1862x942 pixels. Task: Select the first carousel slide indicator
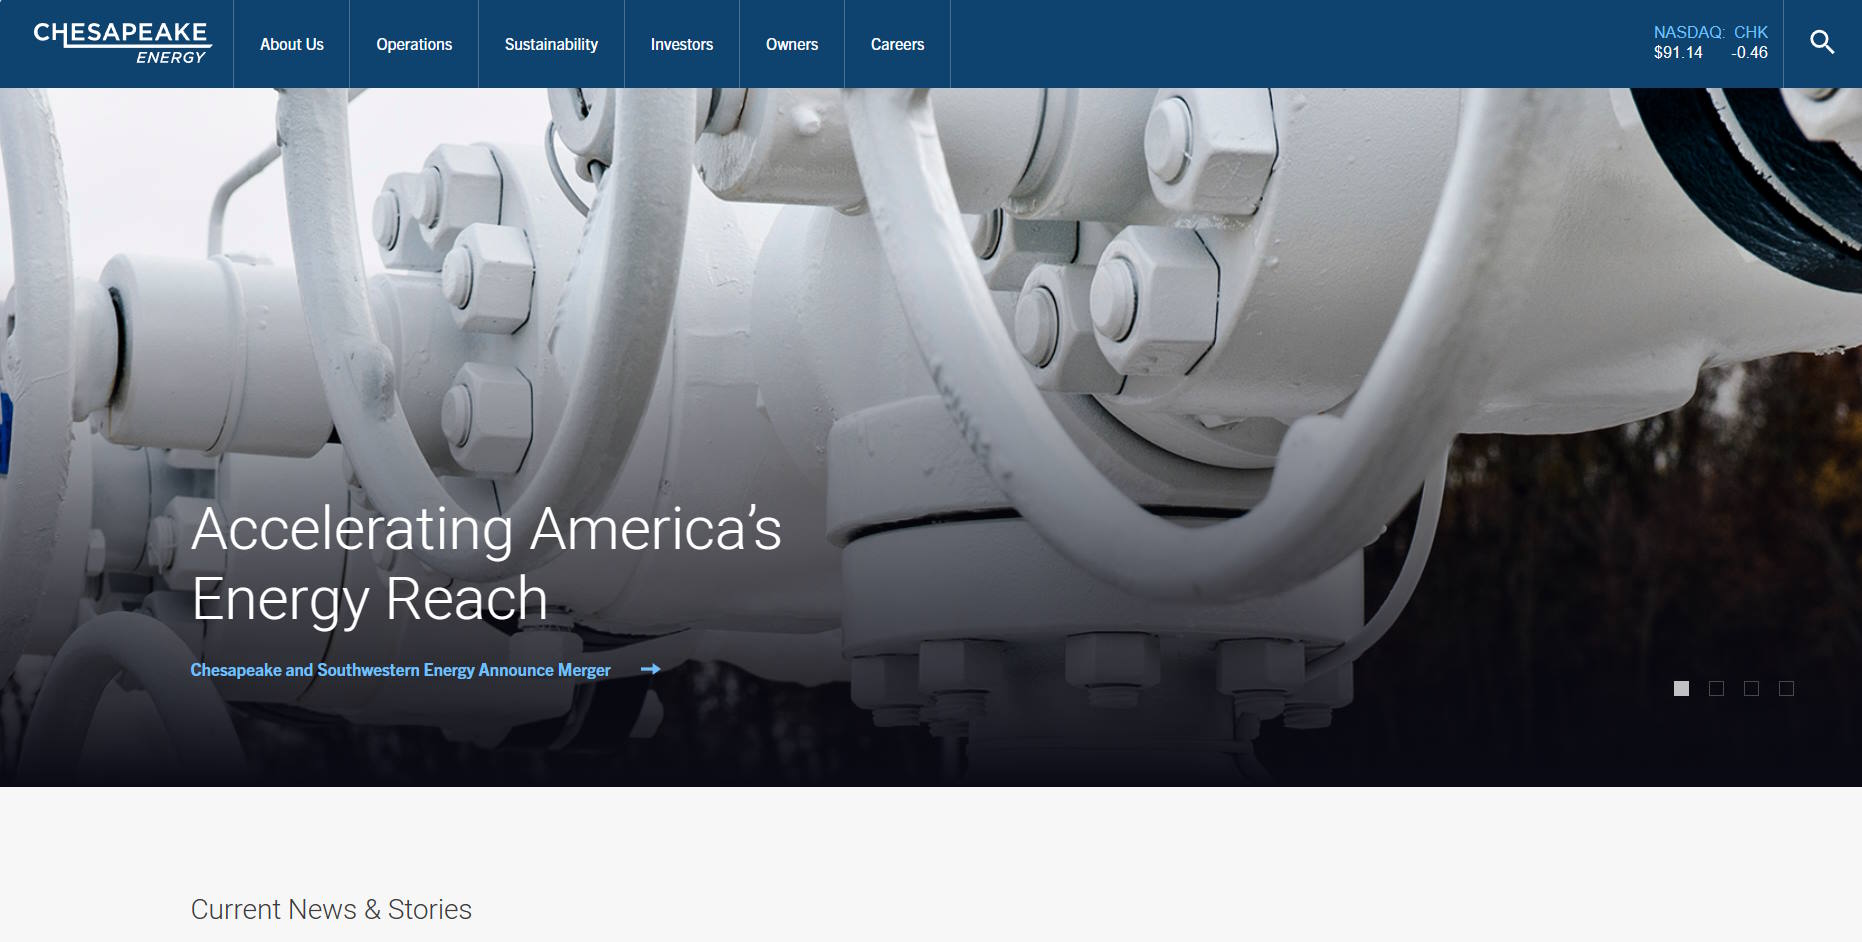coord(1682,688)
